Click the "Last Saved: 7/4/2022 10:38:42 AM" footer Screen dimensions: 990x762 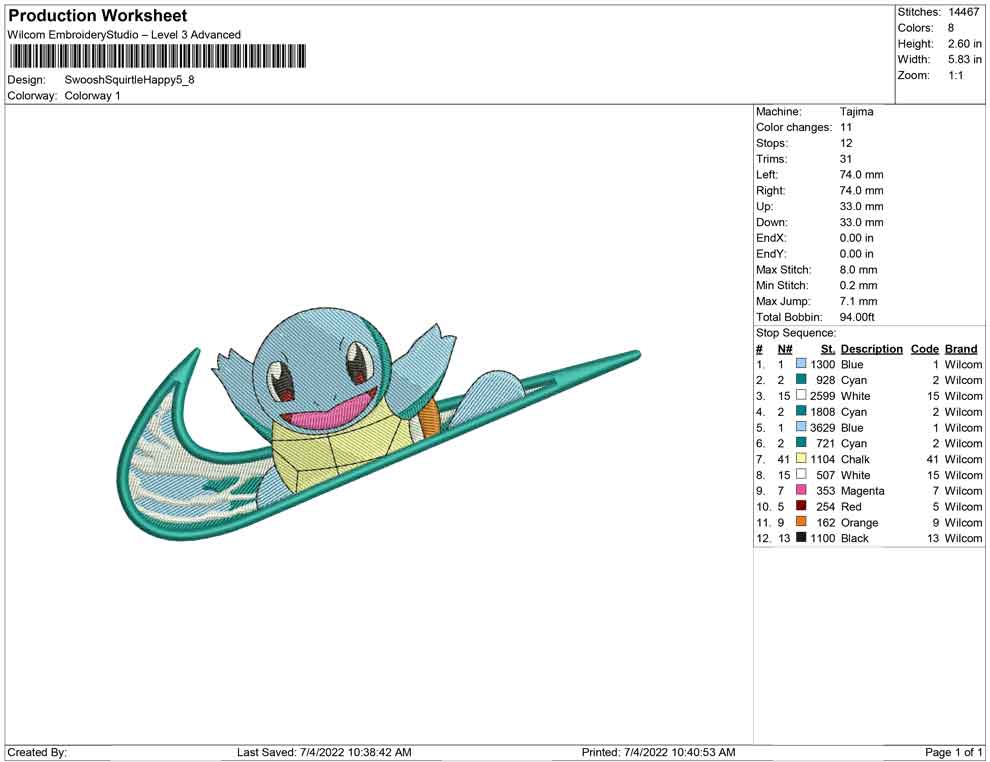tap(325, 752)
